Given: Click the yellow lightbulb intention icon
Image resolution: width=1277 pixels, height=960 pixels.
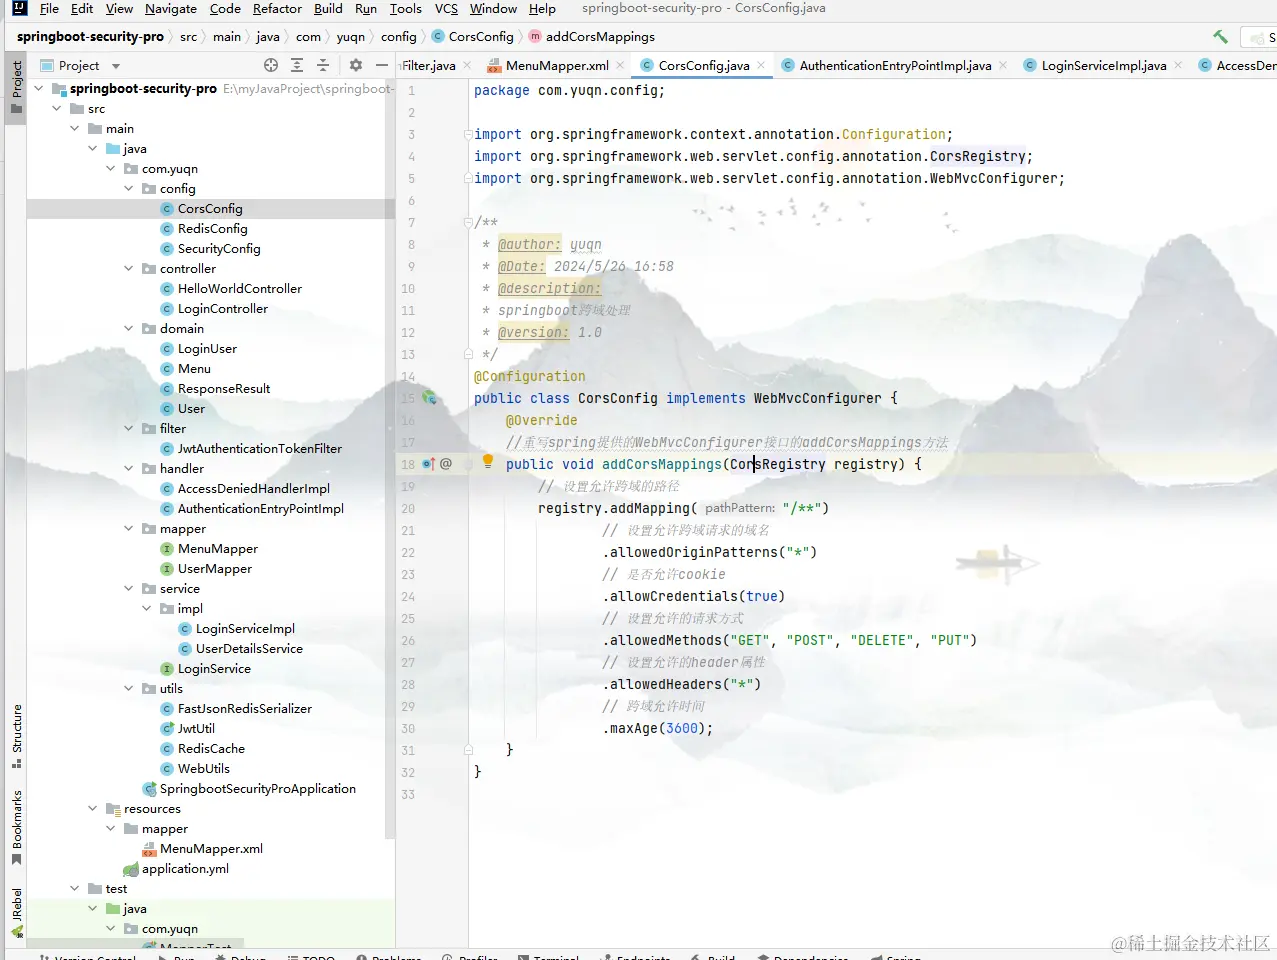Looking at the screenshot, I should (488, 462).
